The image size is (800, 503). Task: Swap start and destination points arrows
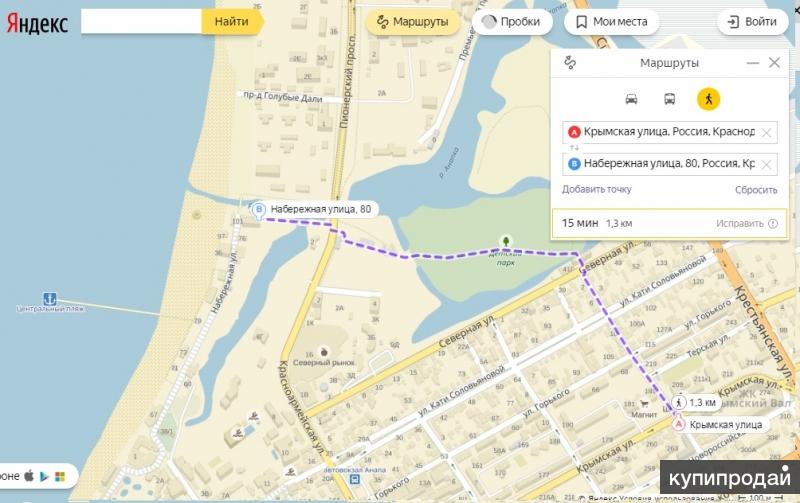coord(574,148)
